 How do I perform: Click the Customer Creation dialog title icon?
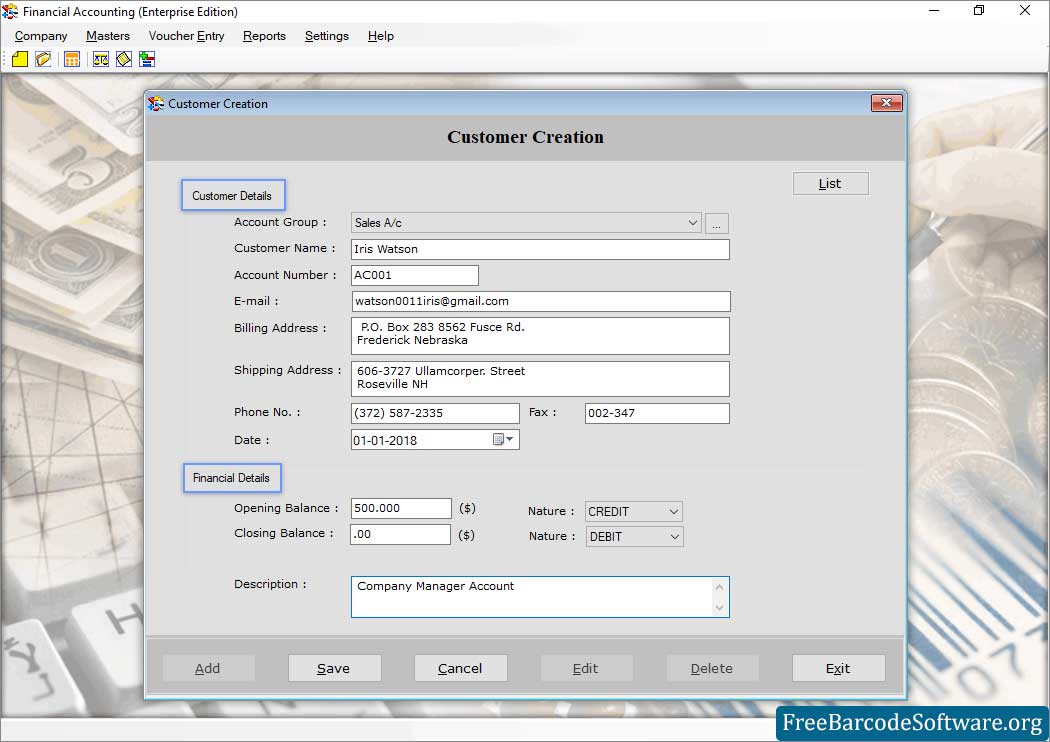coord(156,104)
